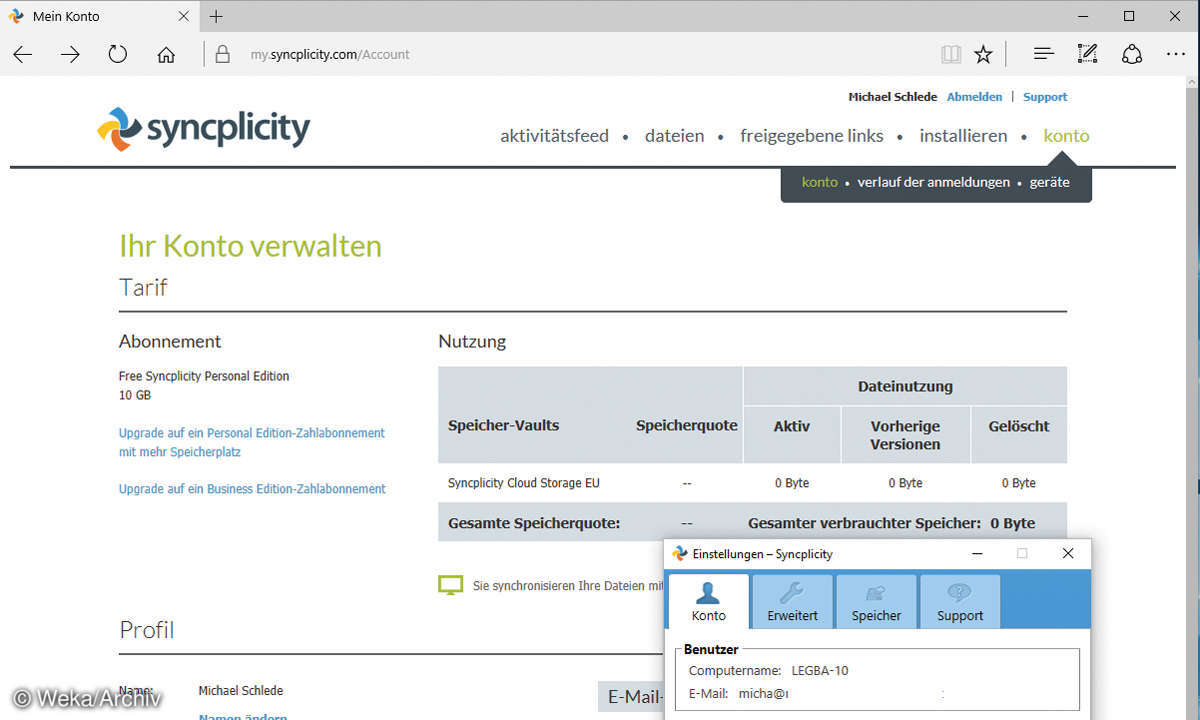
Task: Open the installieren menu item
Action: point(963,136)
